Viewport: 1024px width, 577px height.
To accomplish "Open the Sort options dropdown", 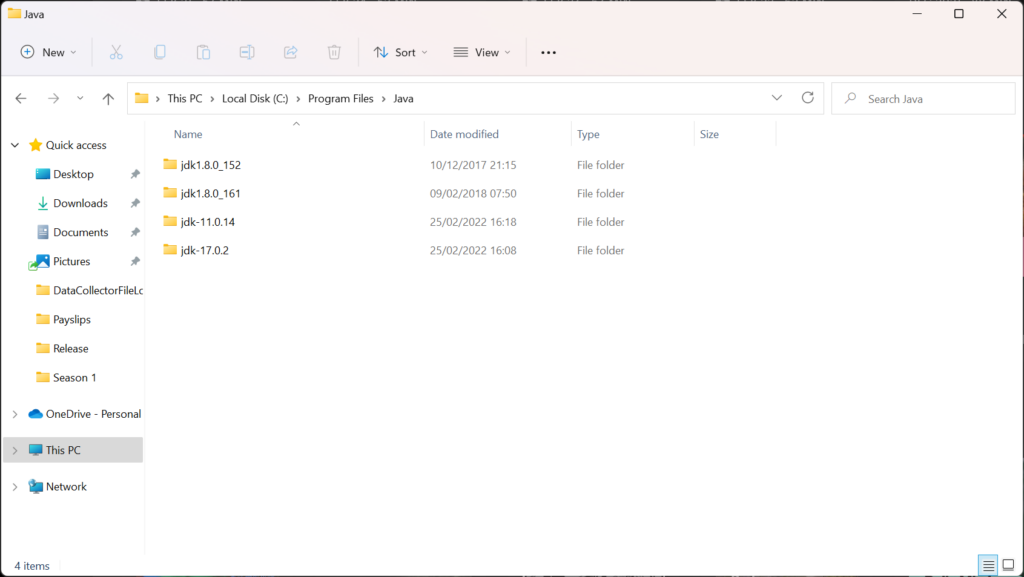I will [x=400, y=52].
